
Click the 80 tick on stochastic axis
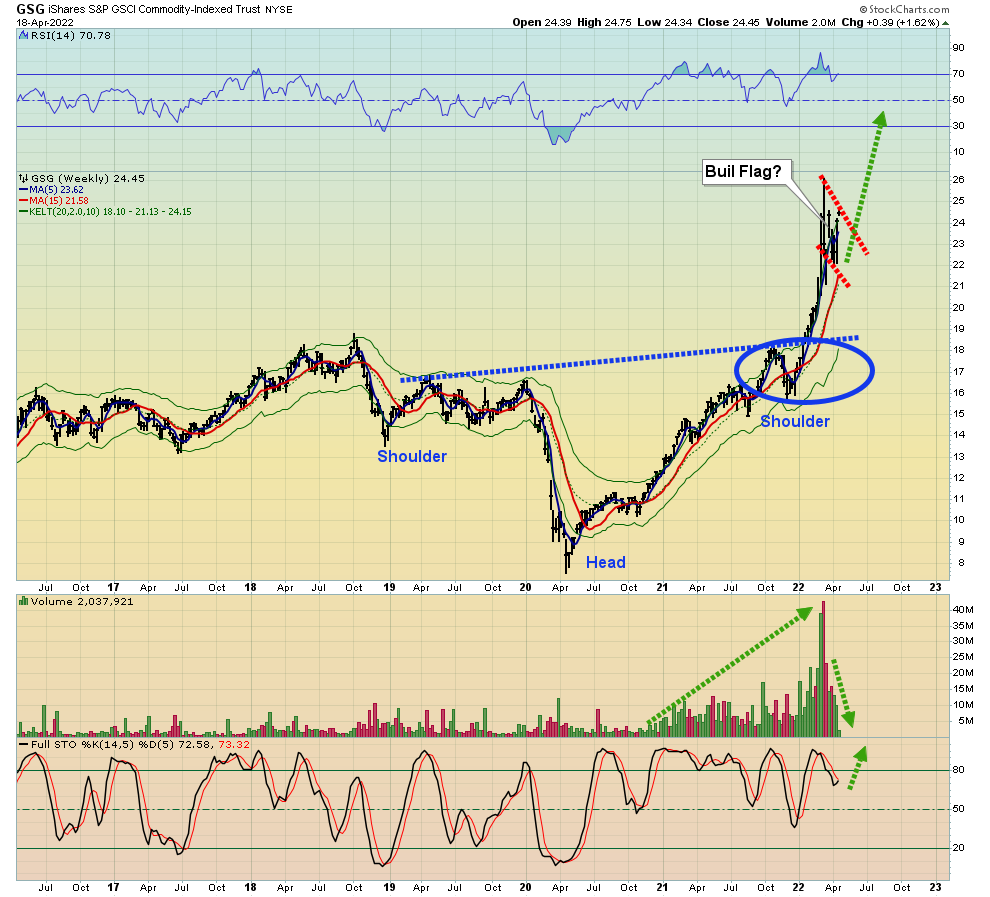tap(958, 770)
